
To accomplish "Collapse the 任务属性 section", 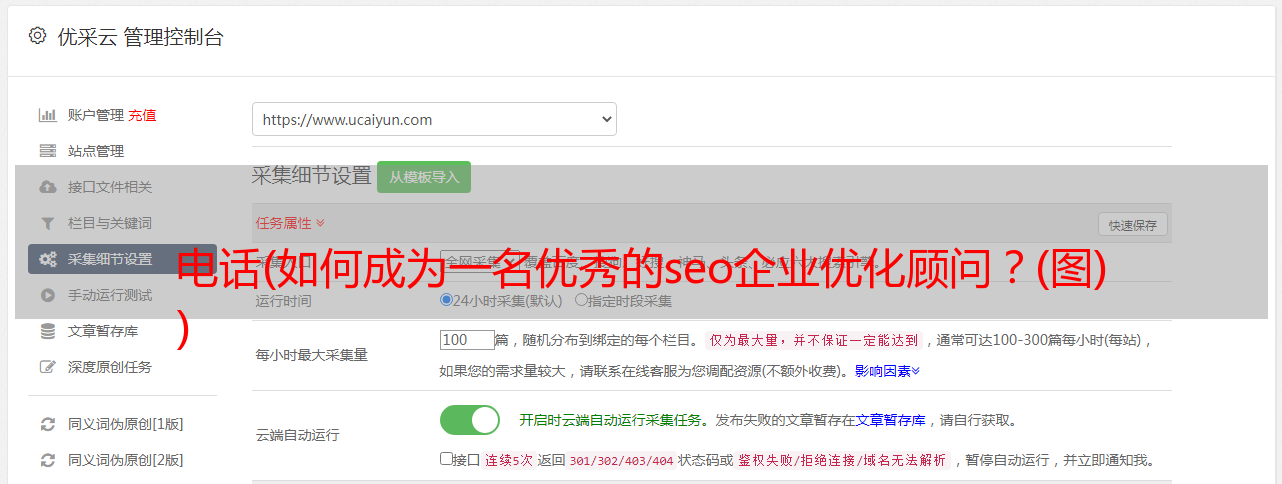I will 290,223.
